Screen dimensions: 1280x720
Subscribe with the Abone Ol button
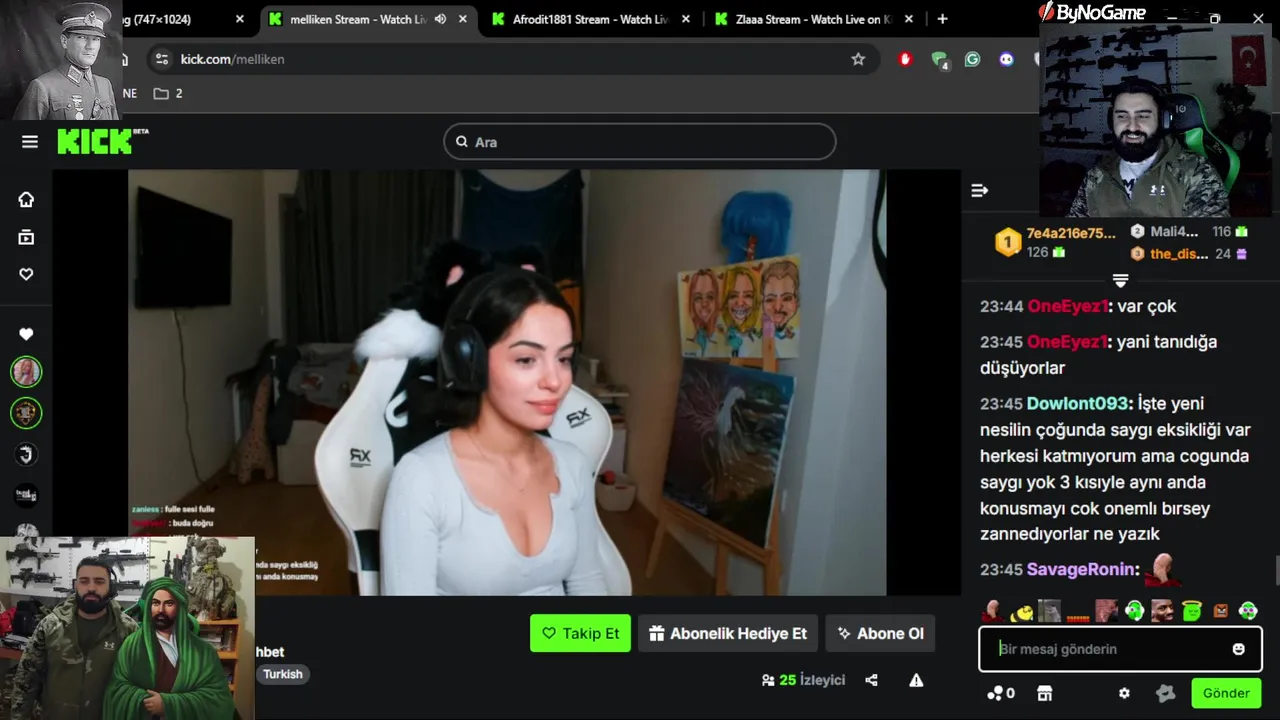click(880, 633)
